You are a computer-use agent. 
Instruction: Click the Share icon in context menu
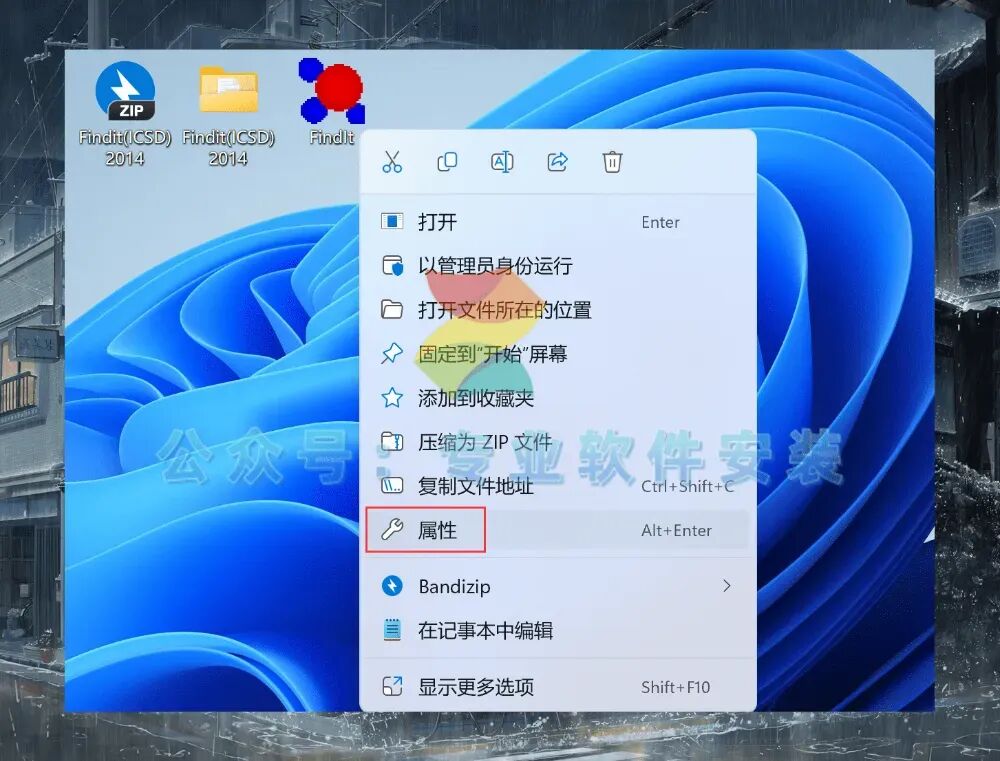tap(557, 162)
